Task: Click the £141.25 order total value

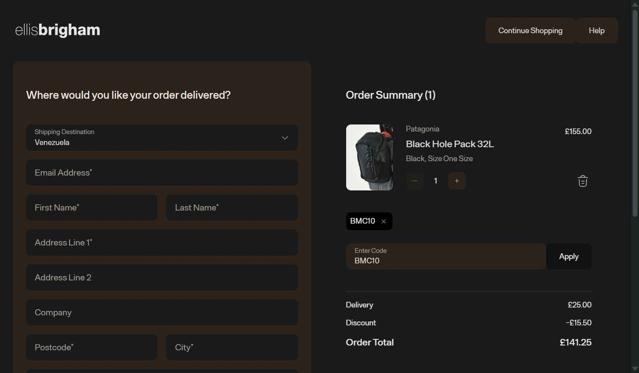Action: point(575,342)
